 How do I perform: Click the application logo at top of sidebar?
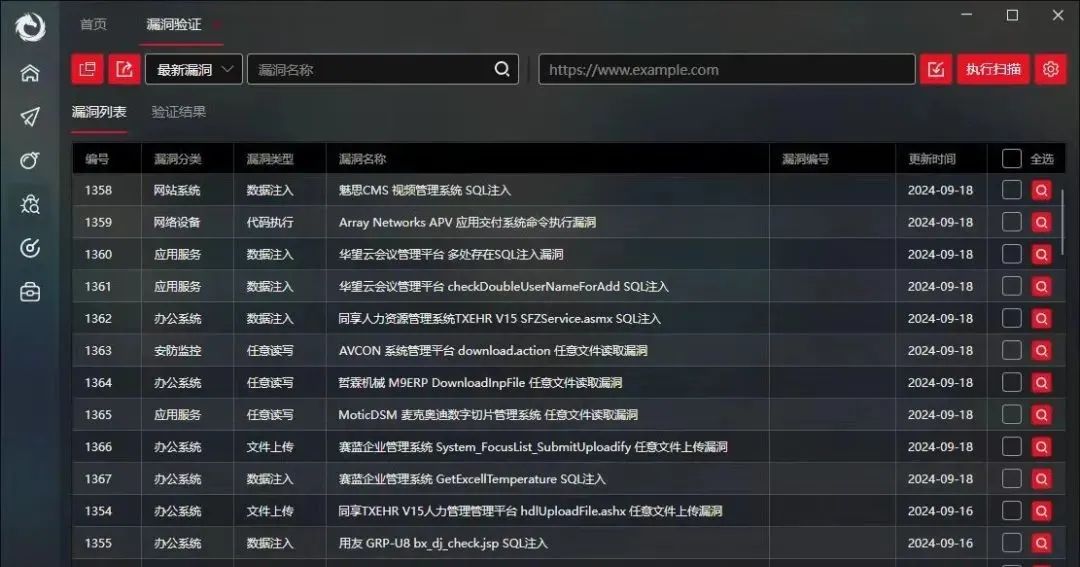(x=30, y=27)
